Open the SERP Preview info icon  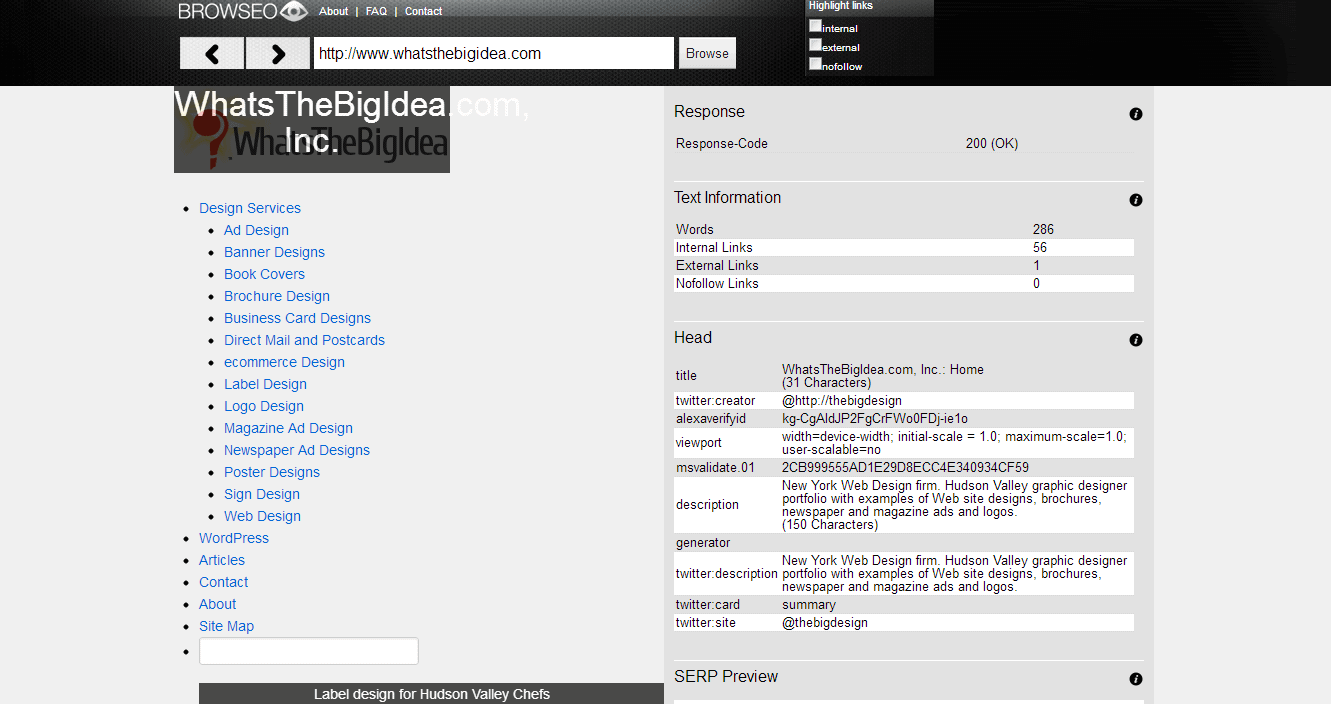coord(1136,679)
